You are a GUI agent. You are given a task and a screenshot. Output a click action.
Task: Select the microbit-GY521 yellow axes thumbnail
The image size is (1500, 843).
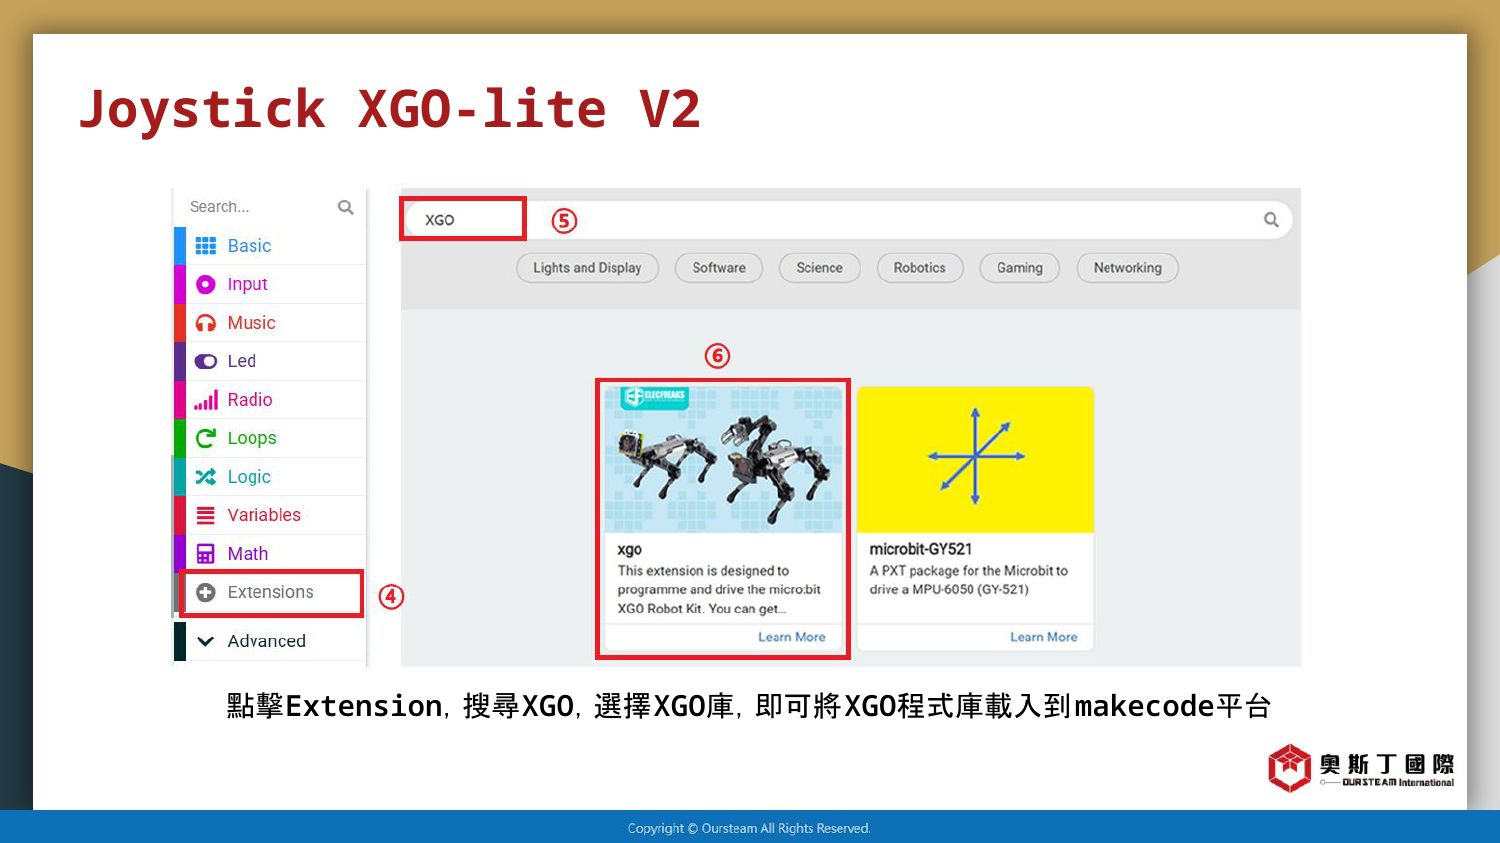[x=975, y=459]
